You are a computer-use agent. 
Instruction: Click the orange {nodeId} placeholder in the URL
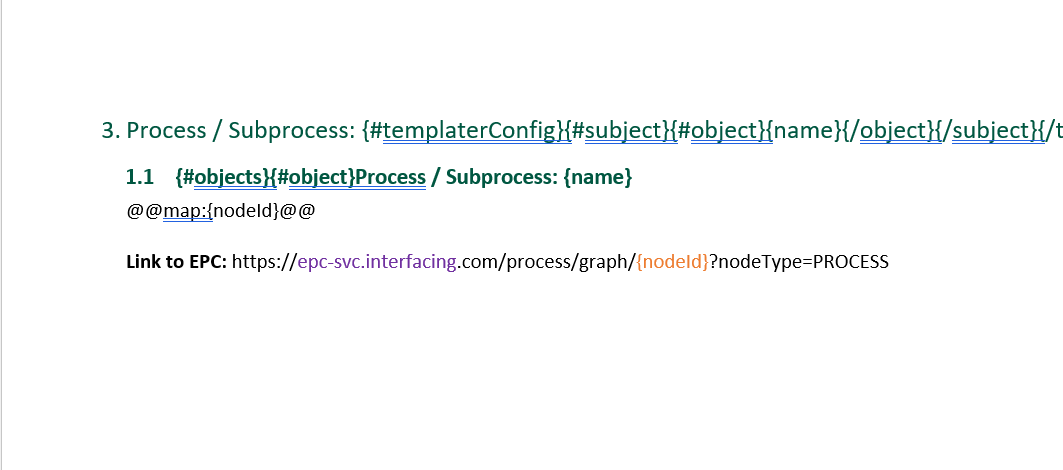(x=672, y=262)
